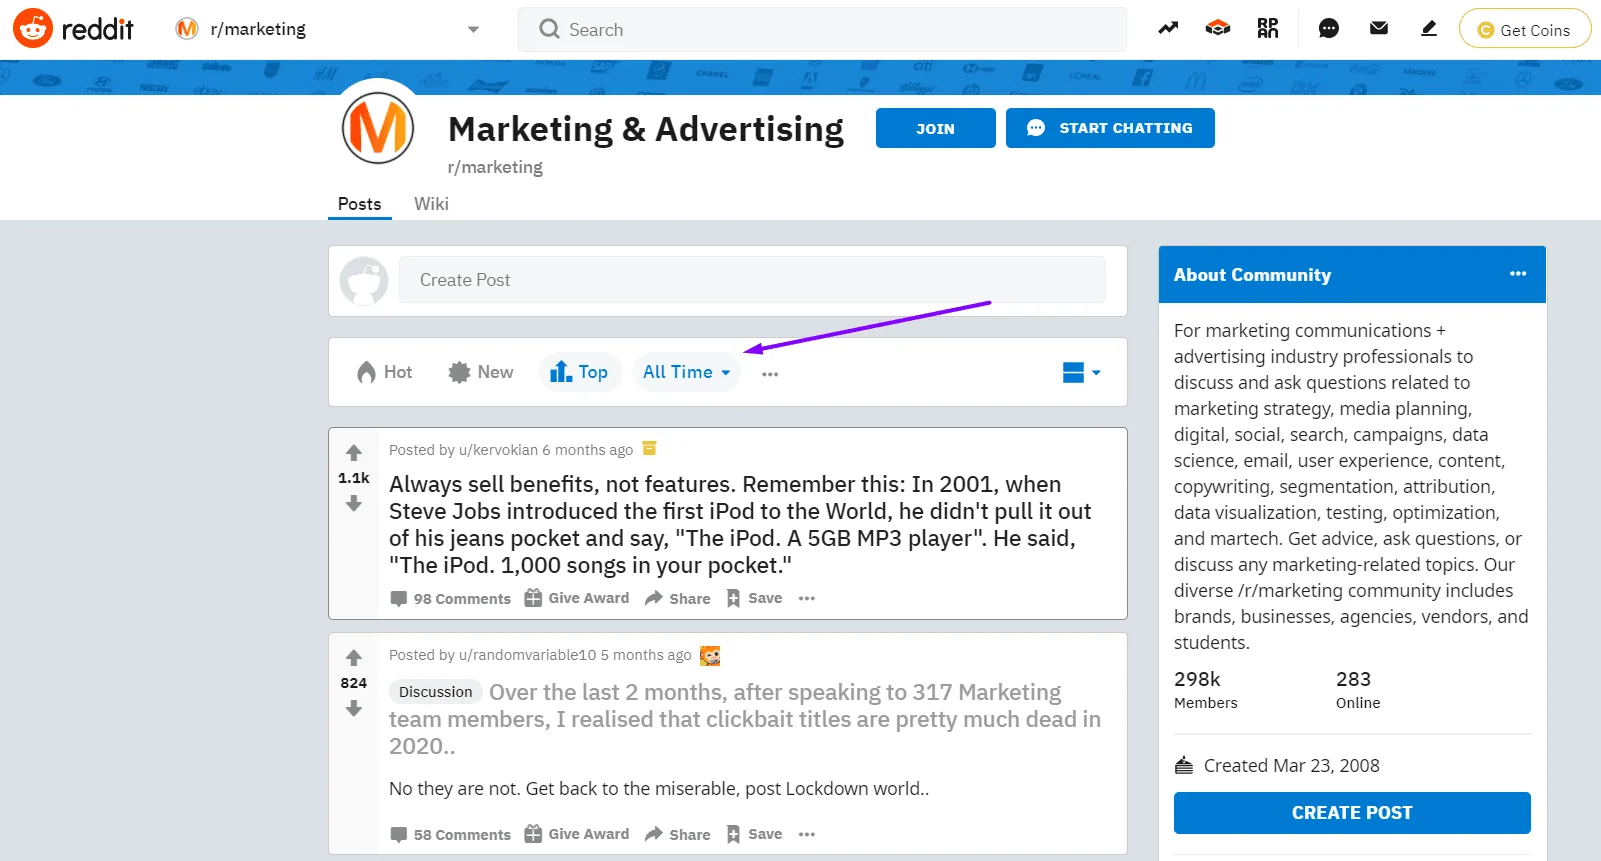The width and height of the screenshot is (1601, 861).
Task: Switch to the Posts tab
Action: [359, 204]
